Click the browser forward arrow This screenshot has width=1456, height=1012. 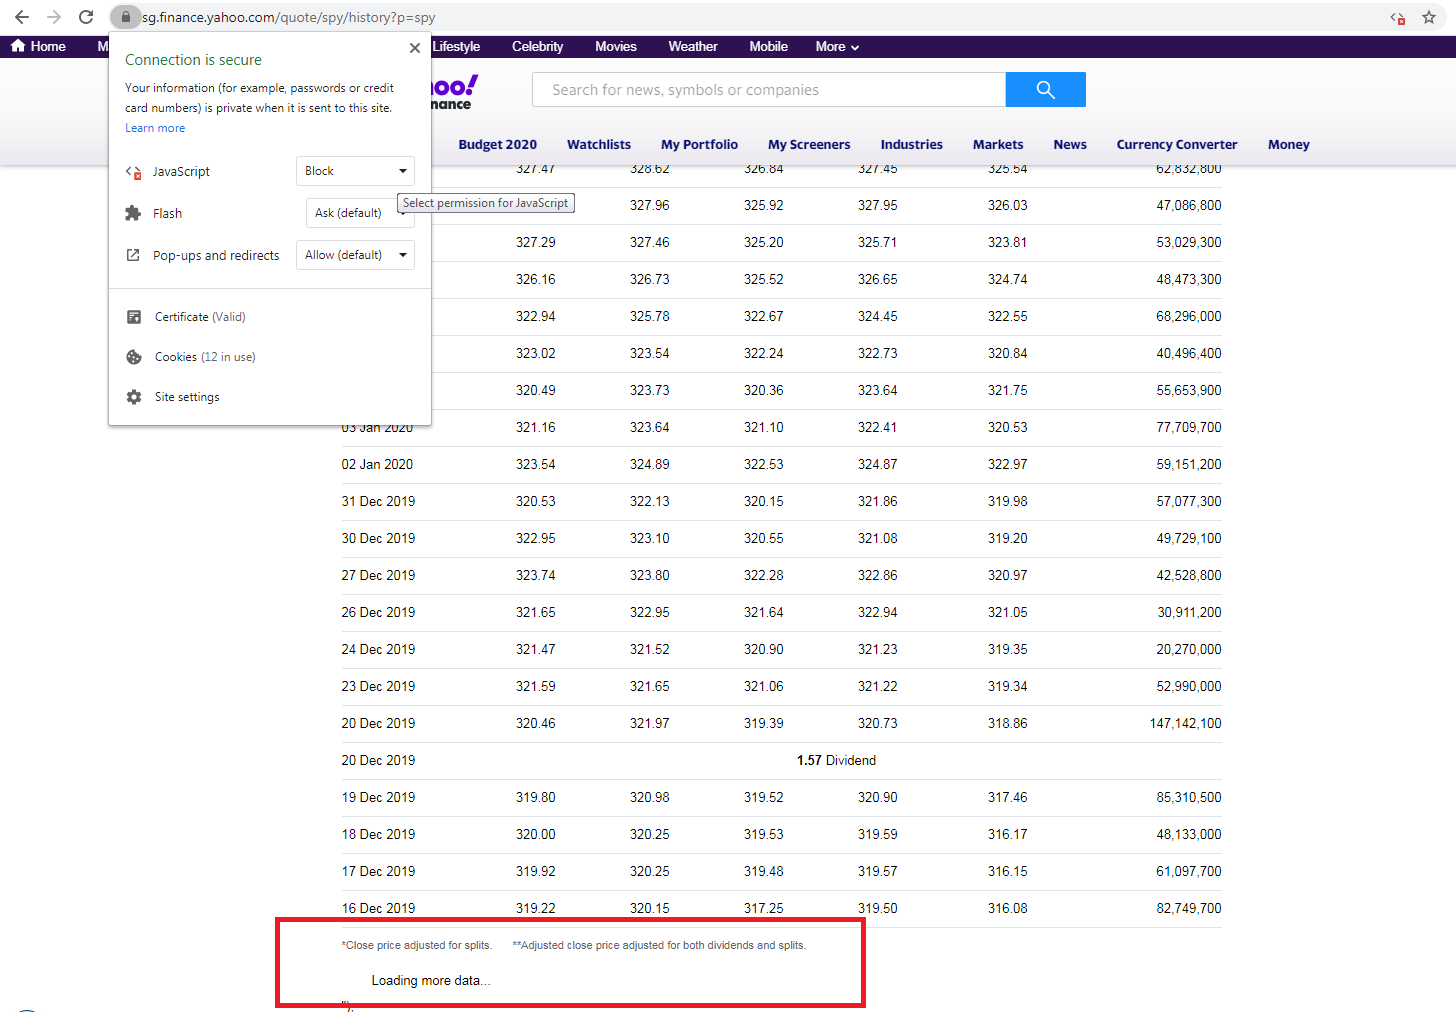coord(54,17)
